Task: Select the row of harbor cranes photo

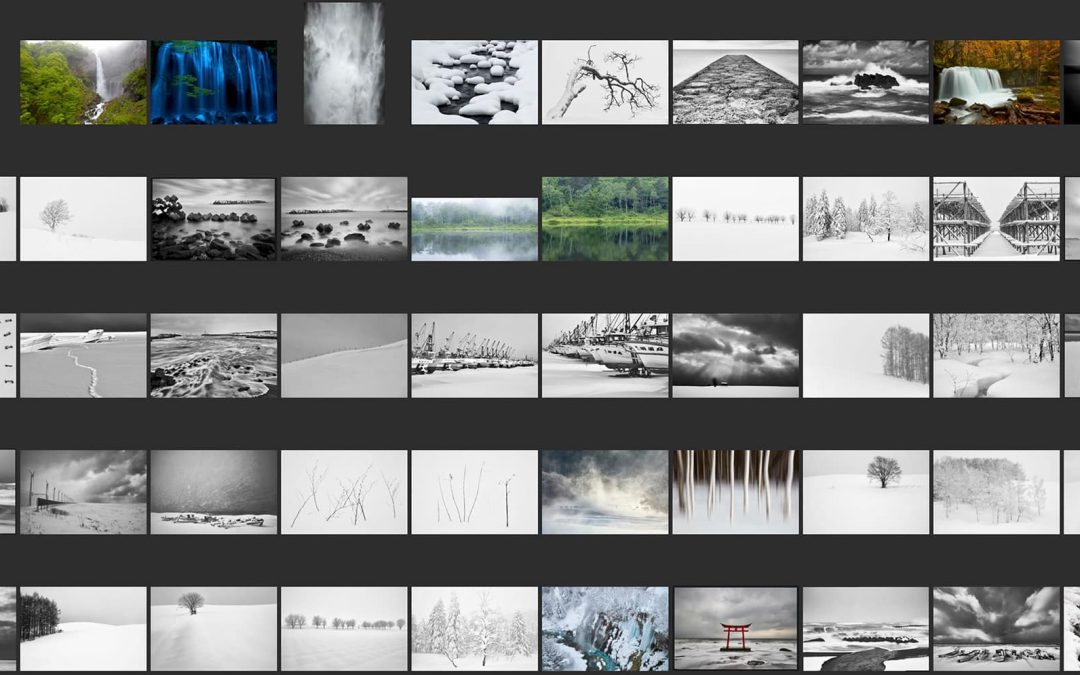Action: coord(474,356)
